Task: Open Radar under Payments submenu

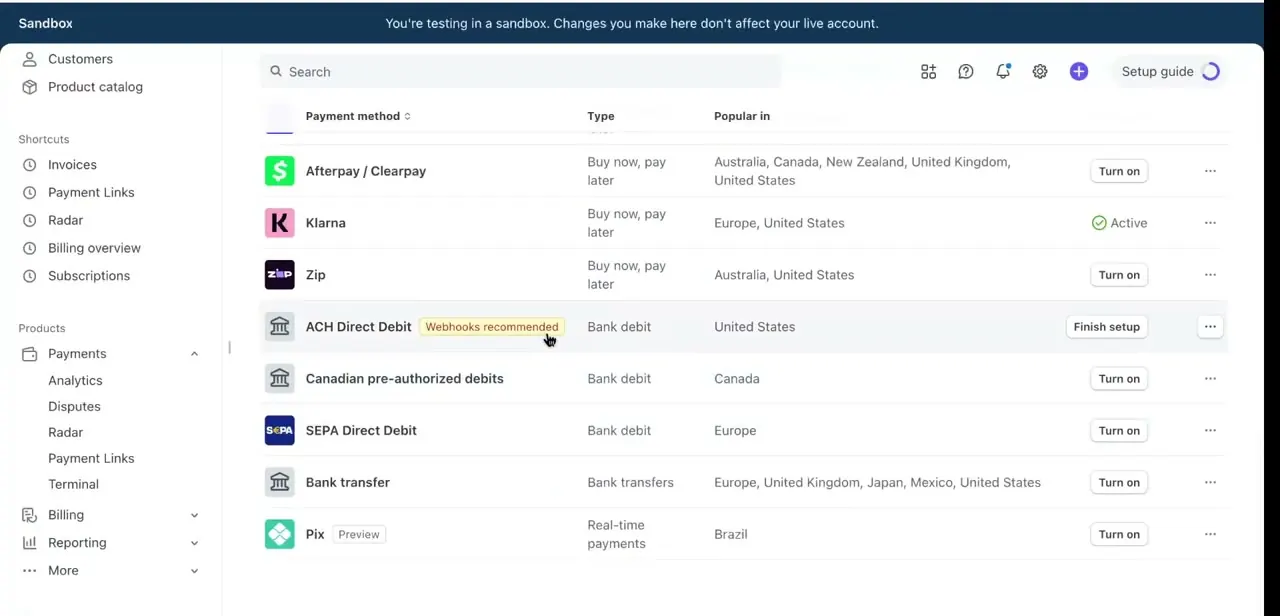Action: coord(65,433)
